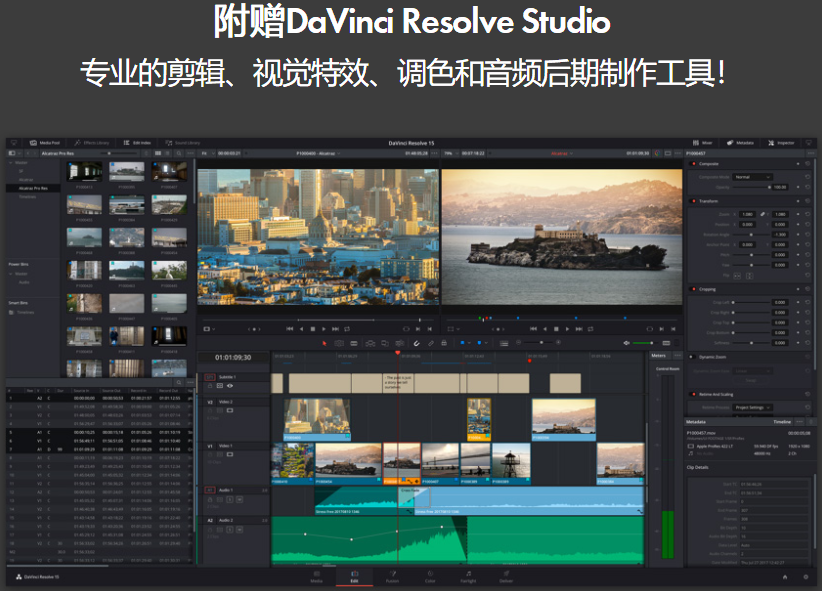The width and height of the screenshot is (822, 591).
Task: Open Project Settings gear icon
Action: point(806,577)
